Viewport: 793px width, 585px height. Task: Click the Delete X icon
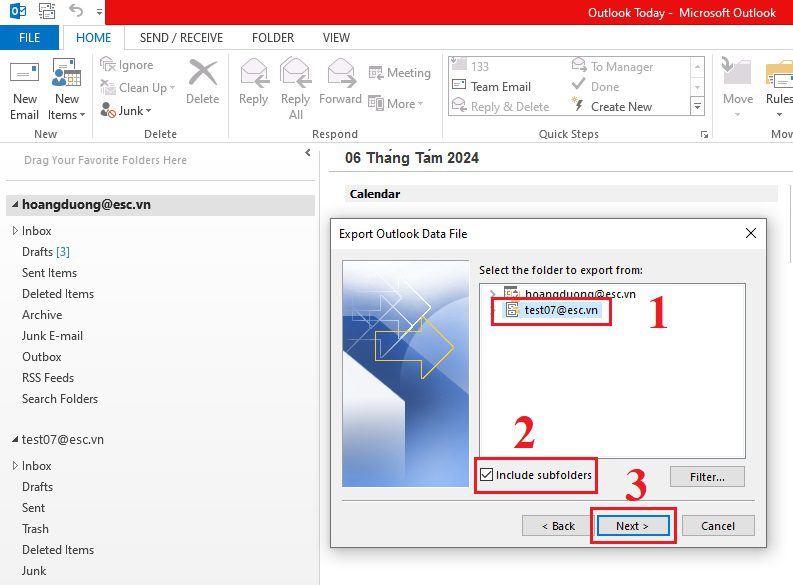click(x=203, y=72)
